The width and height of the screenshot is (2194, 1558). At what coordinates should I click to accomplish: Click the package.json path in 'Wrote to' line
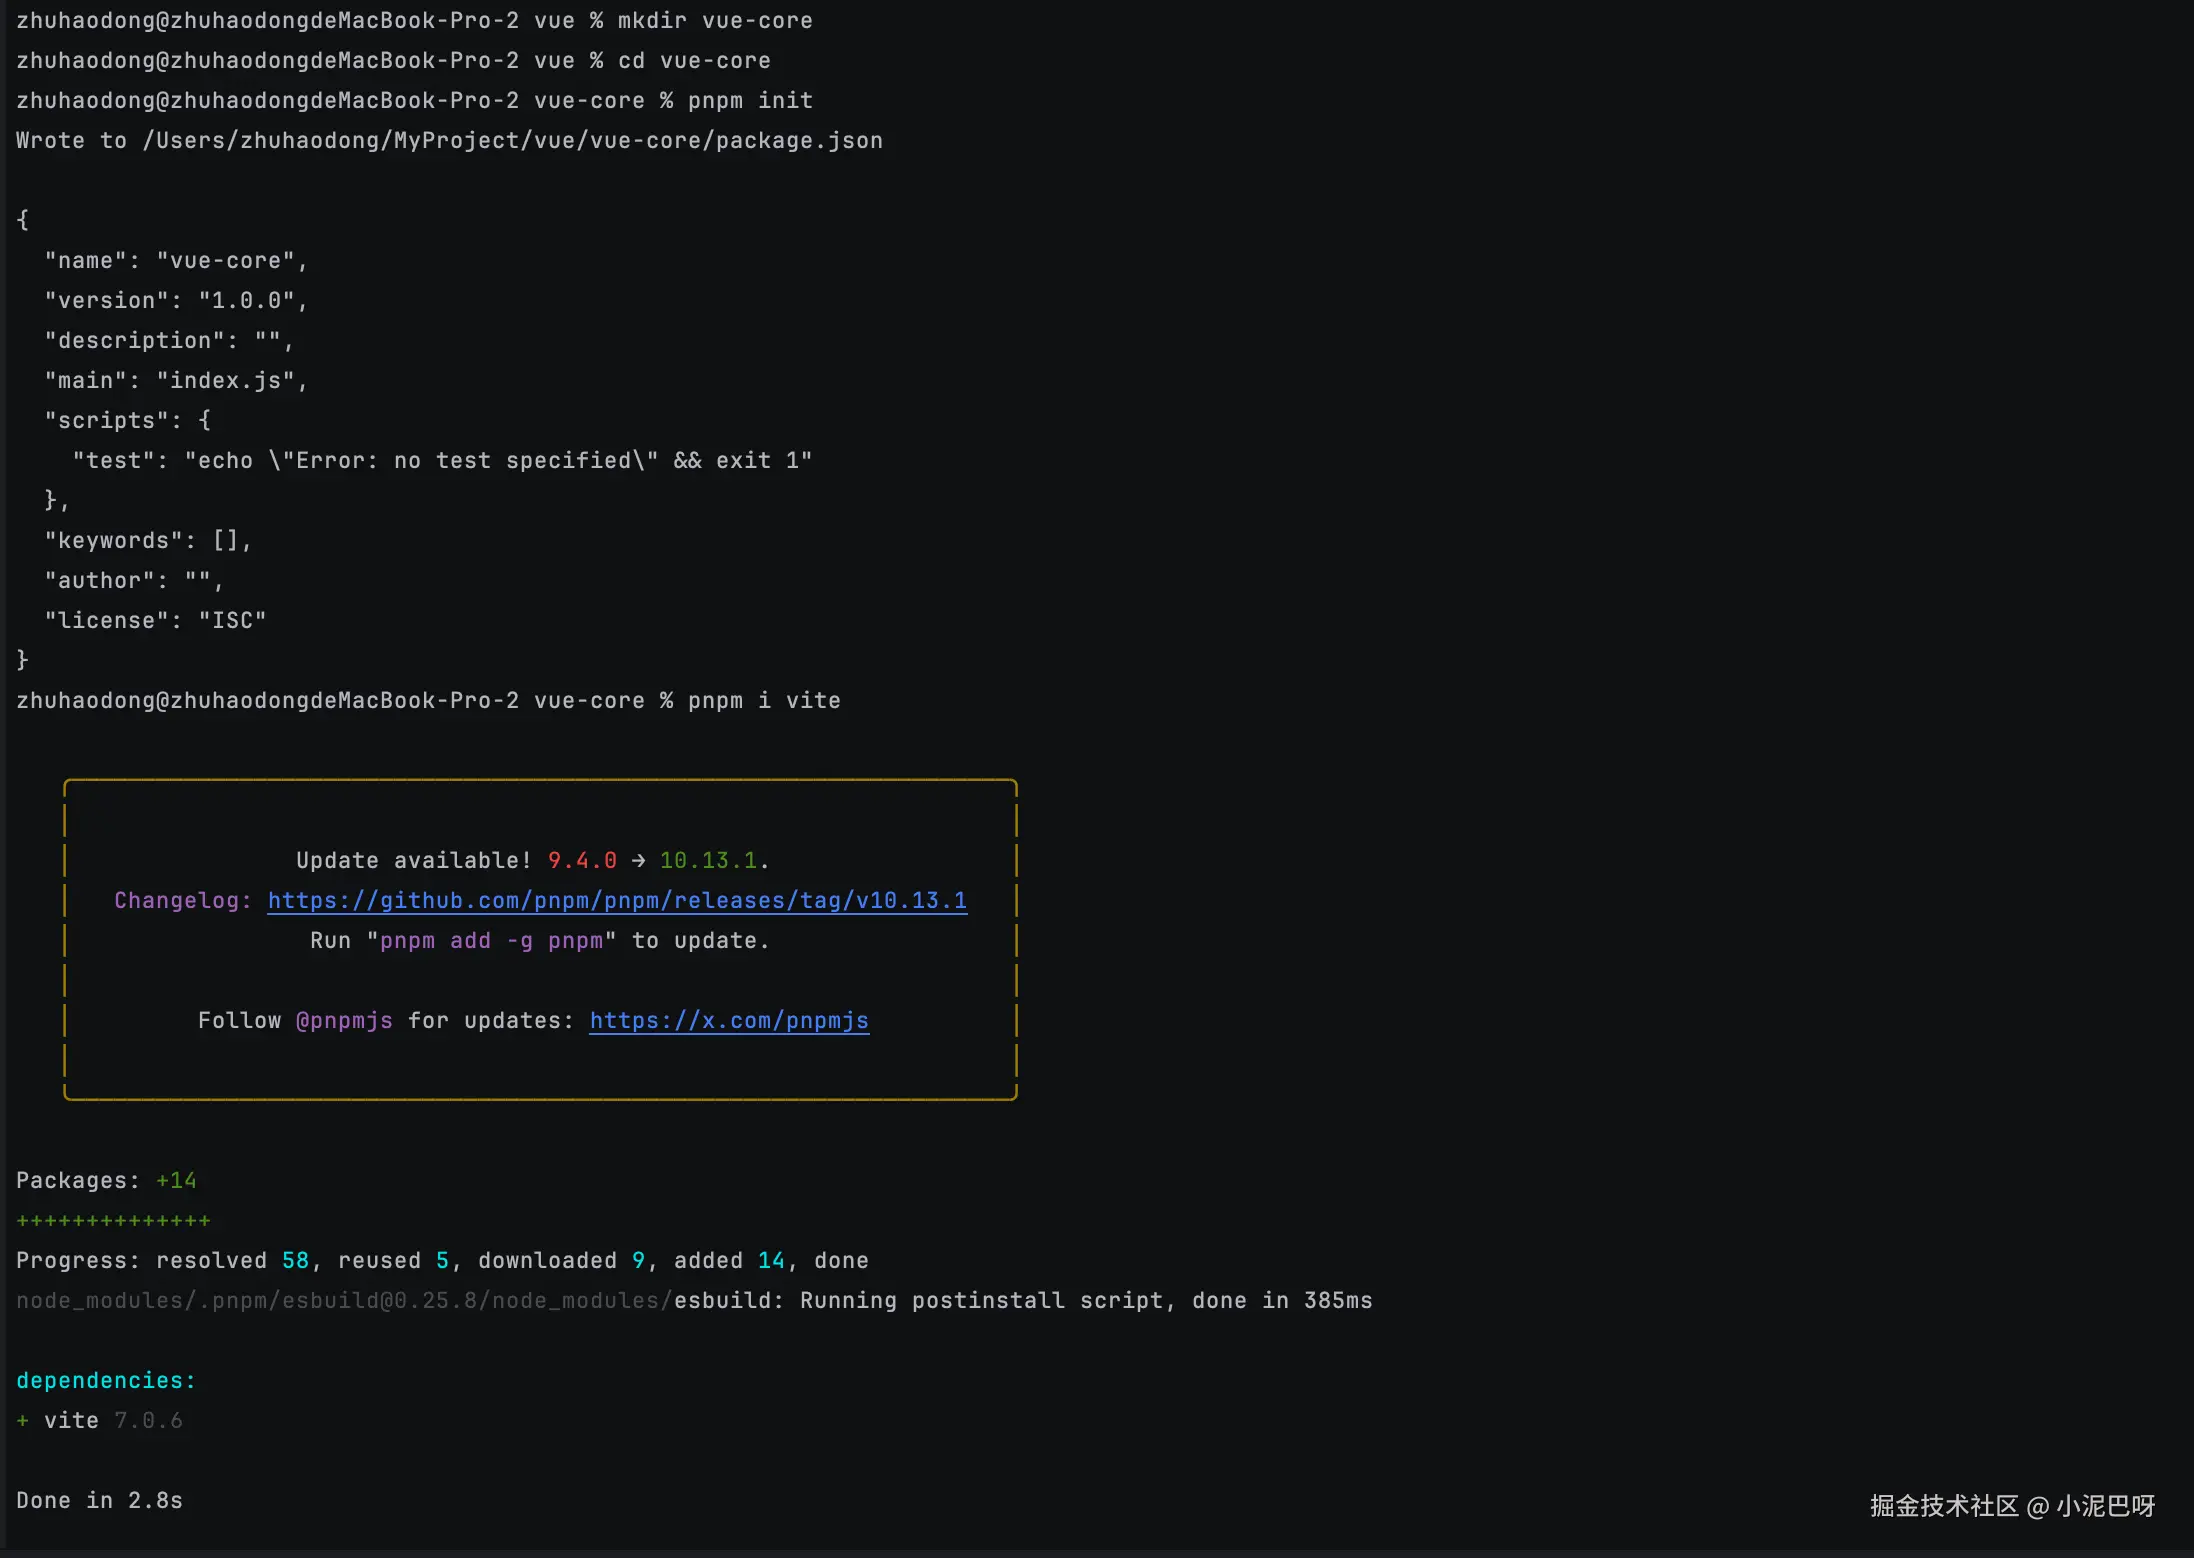pyautogui.click(x=512, y=140)
